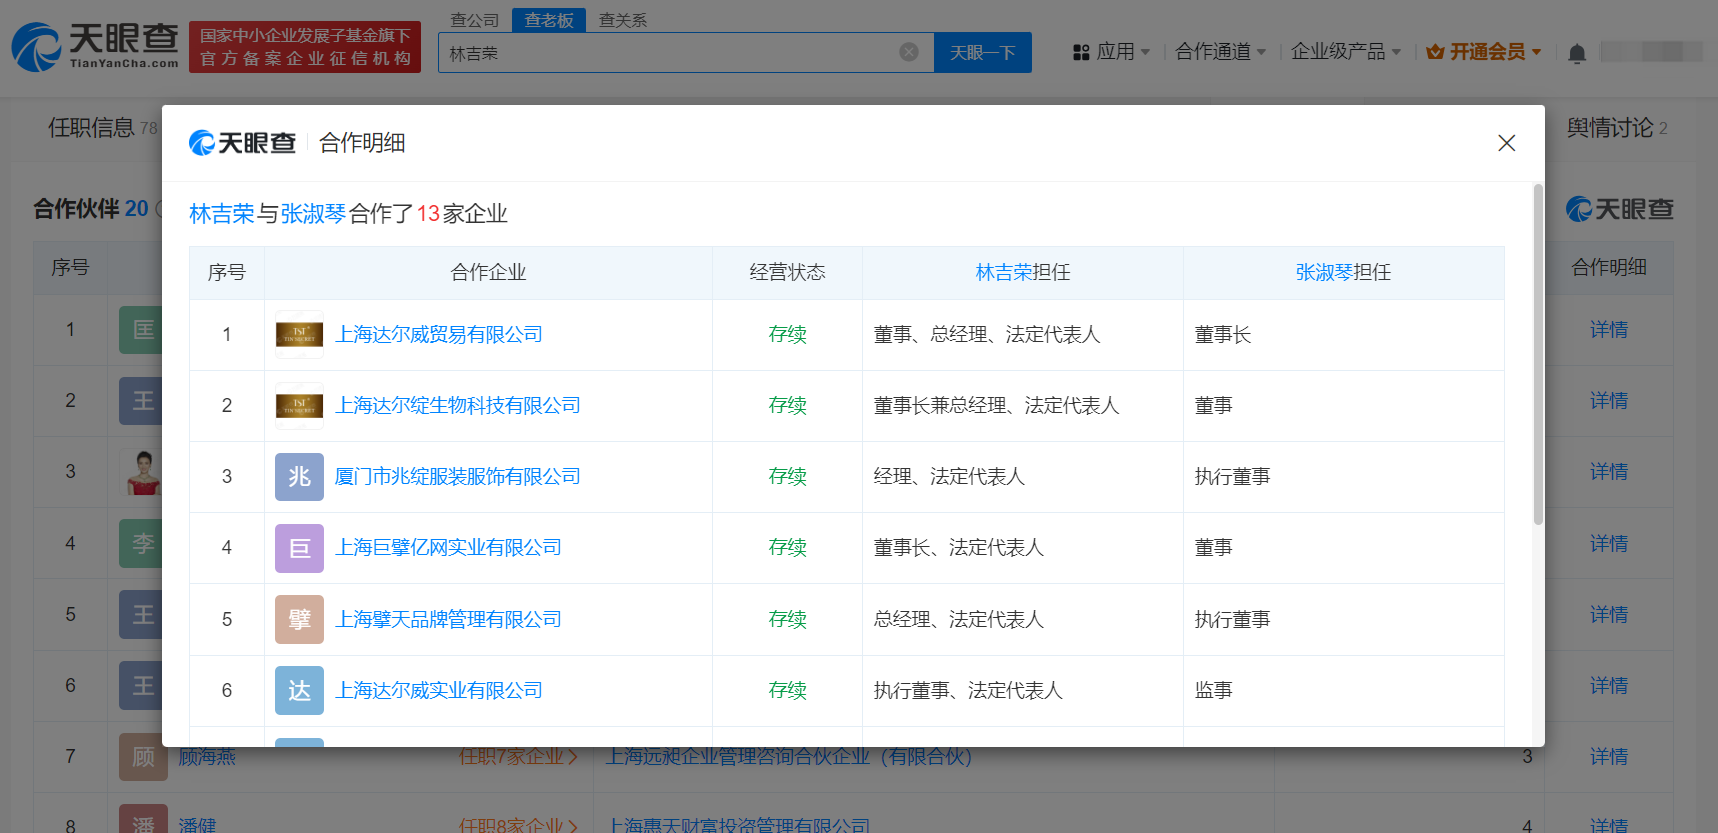
Task: Click the 擎 company avatar icon
Action: click(299, 619)
